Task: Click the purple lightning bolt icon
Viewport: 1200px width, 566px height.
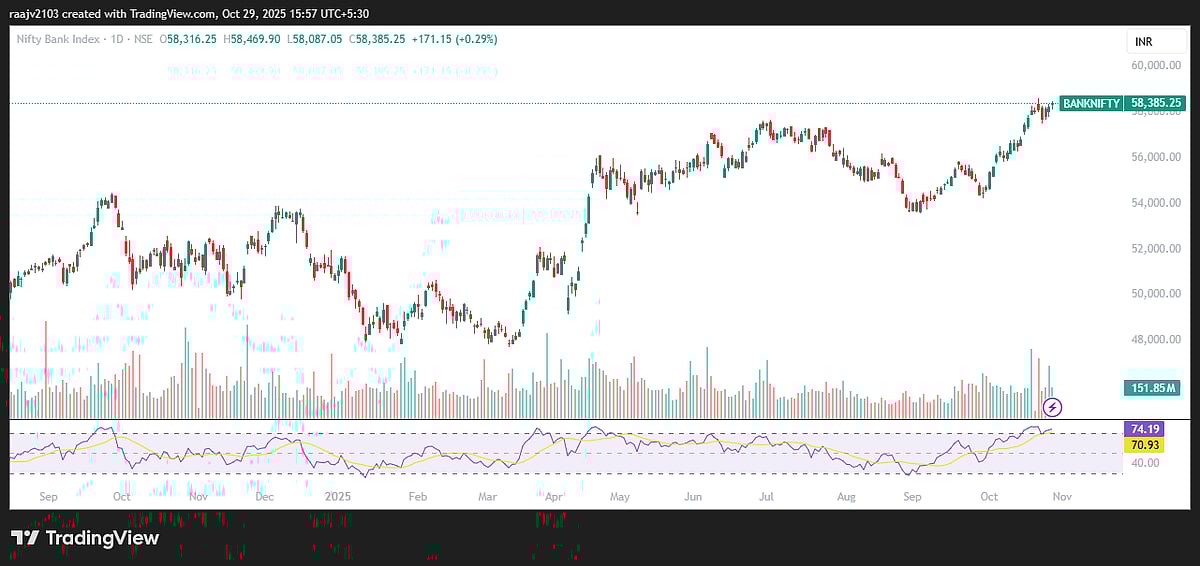Action: 1052,407
